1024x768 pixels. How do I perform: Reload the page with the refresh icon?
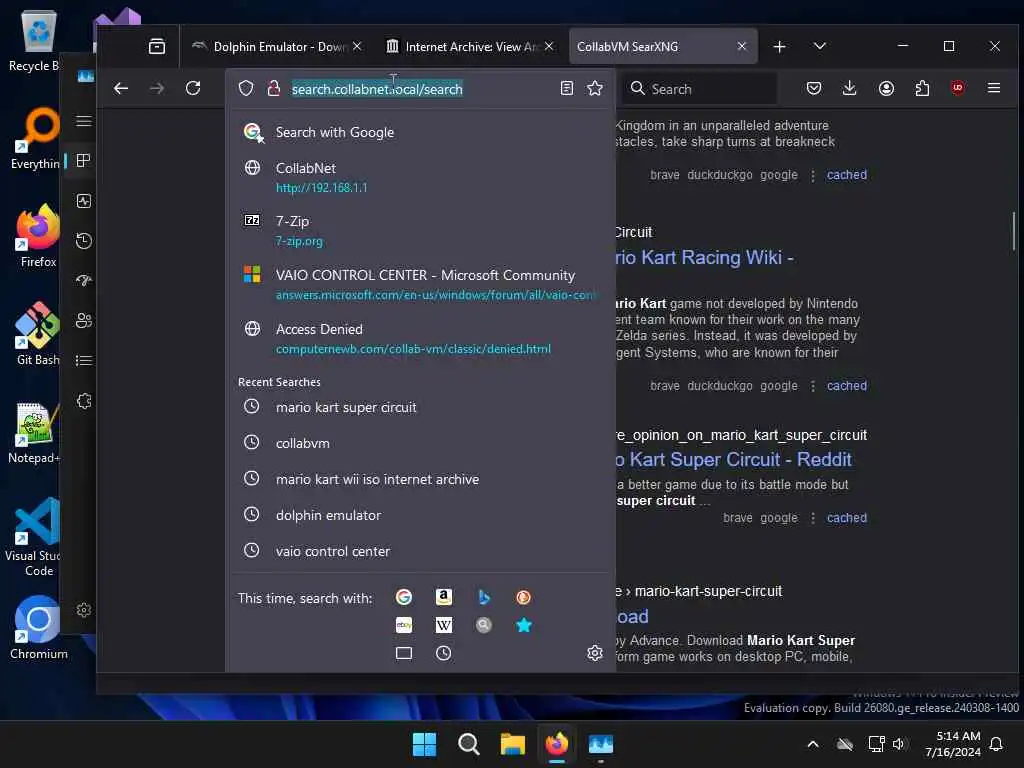tap(193, 88)
